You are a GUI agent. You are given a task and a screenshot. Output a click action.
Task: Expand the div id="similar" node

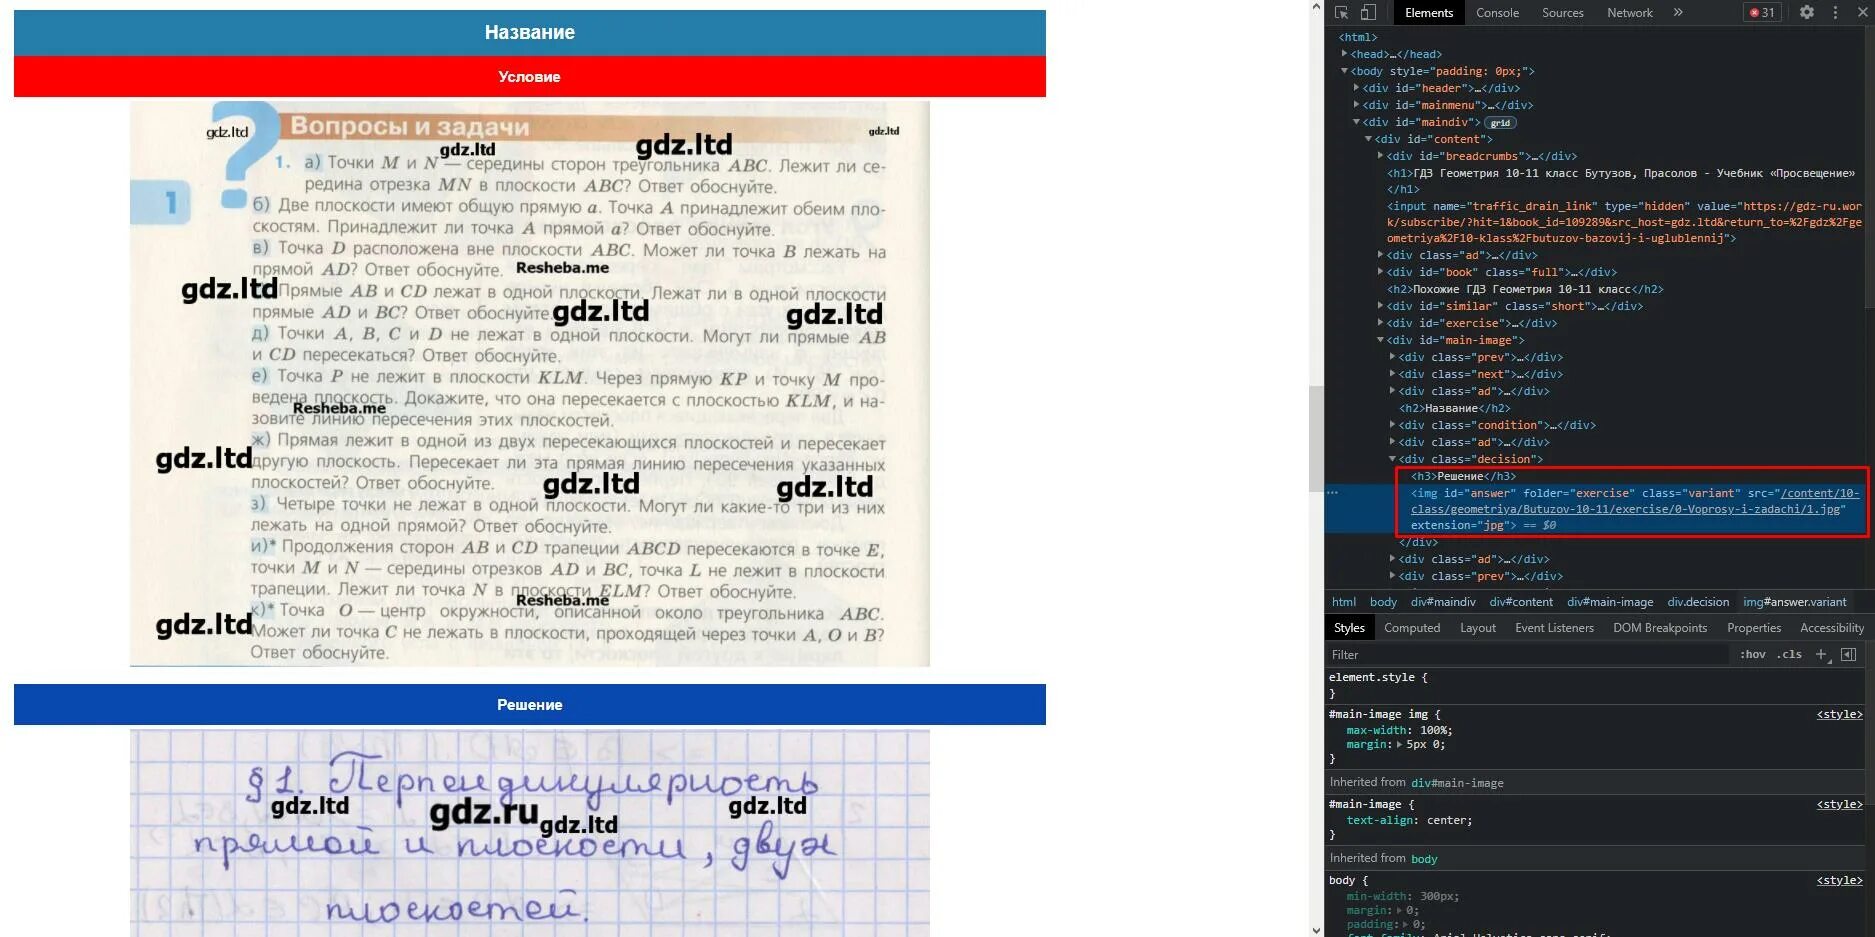1380,306
